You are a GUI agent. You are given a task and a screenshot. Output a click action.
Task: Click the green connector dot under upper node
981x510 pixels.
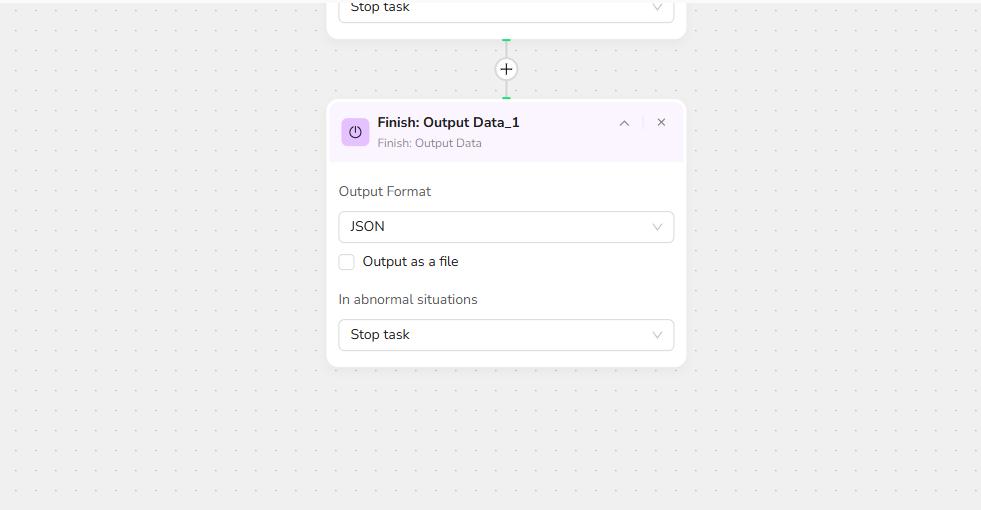pos(506,40)
